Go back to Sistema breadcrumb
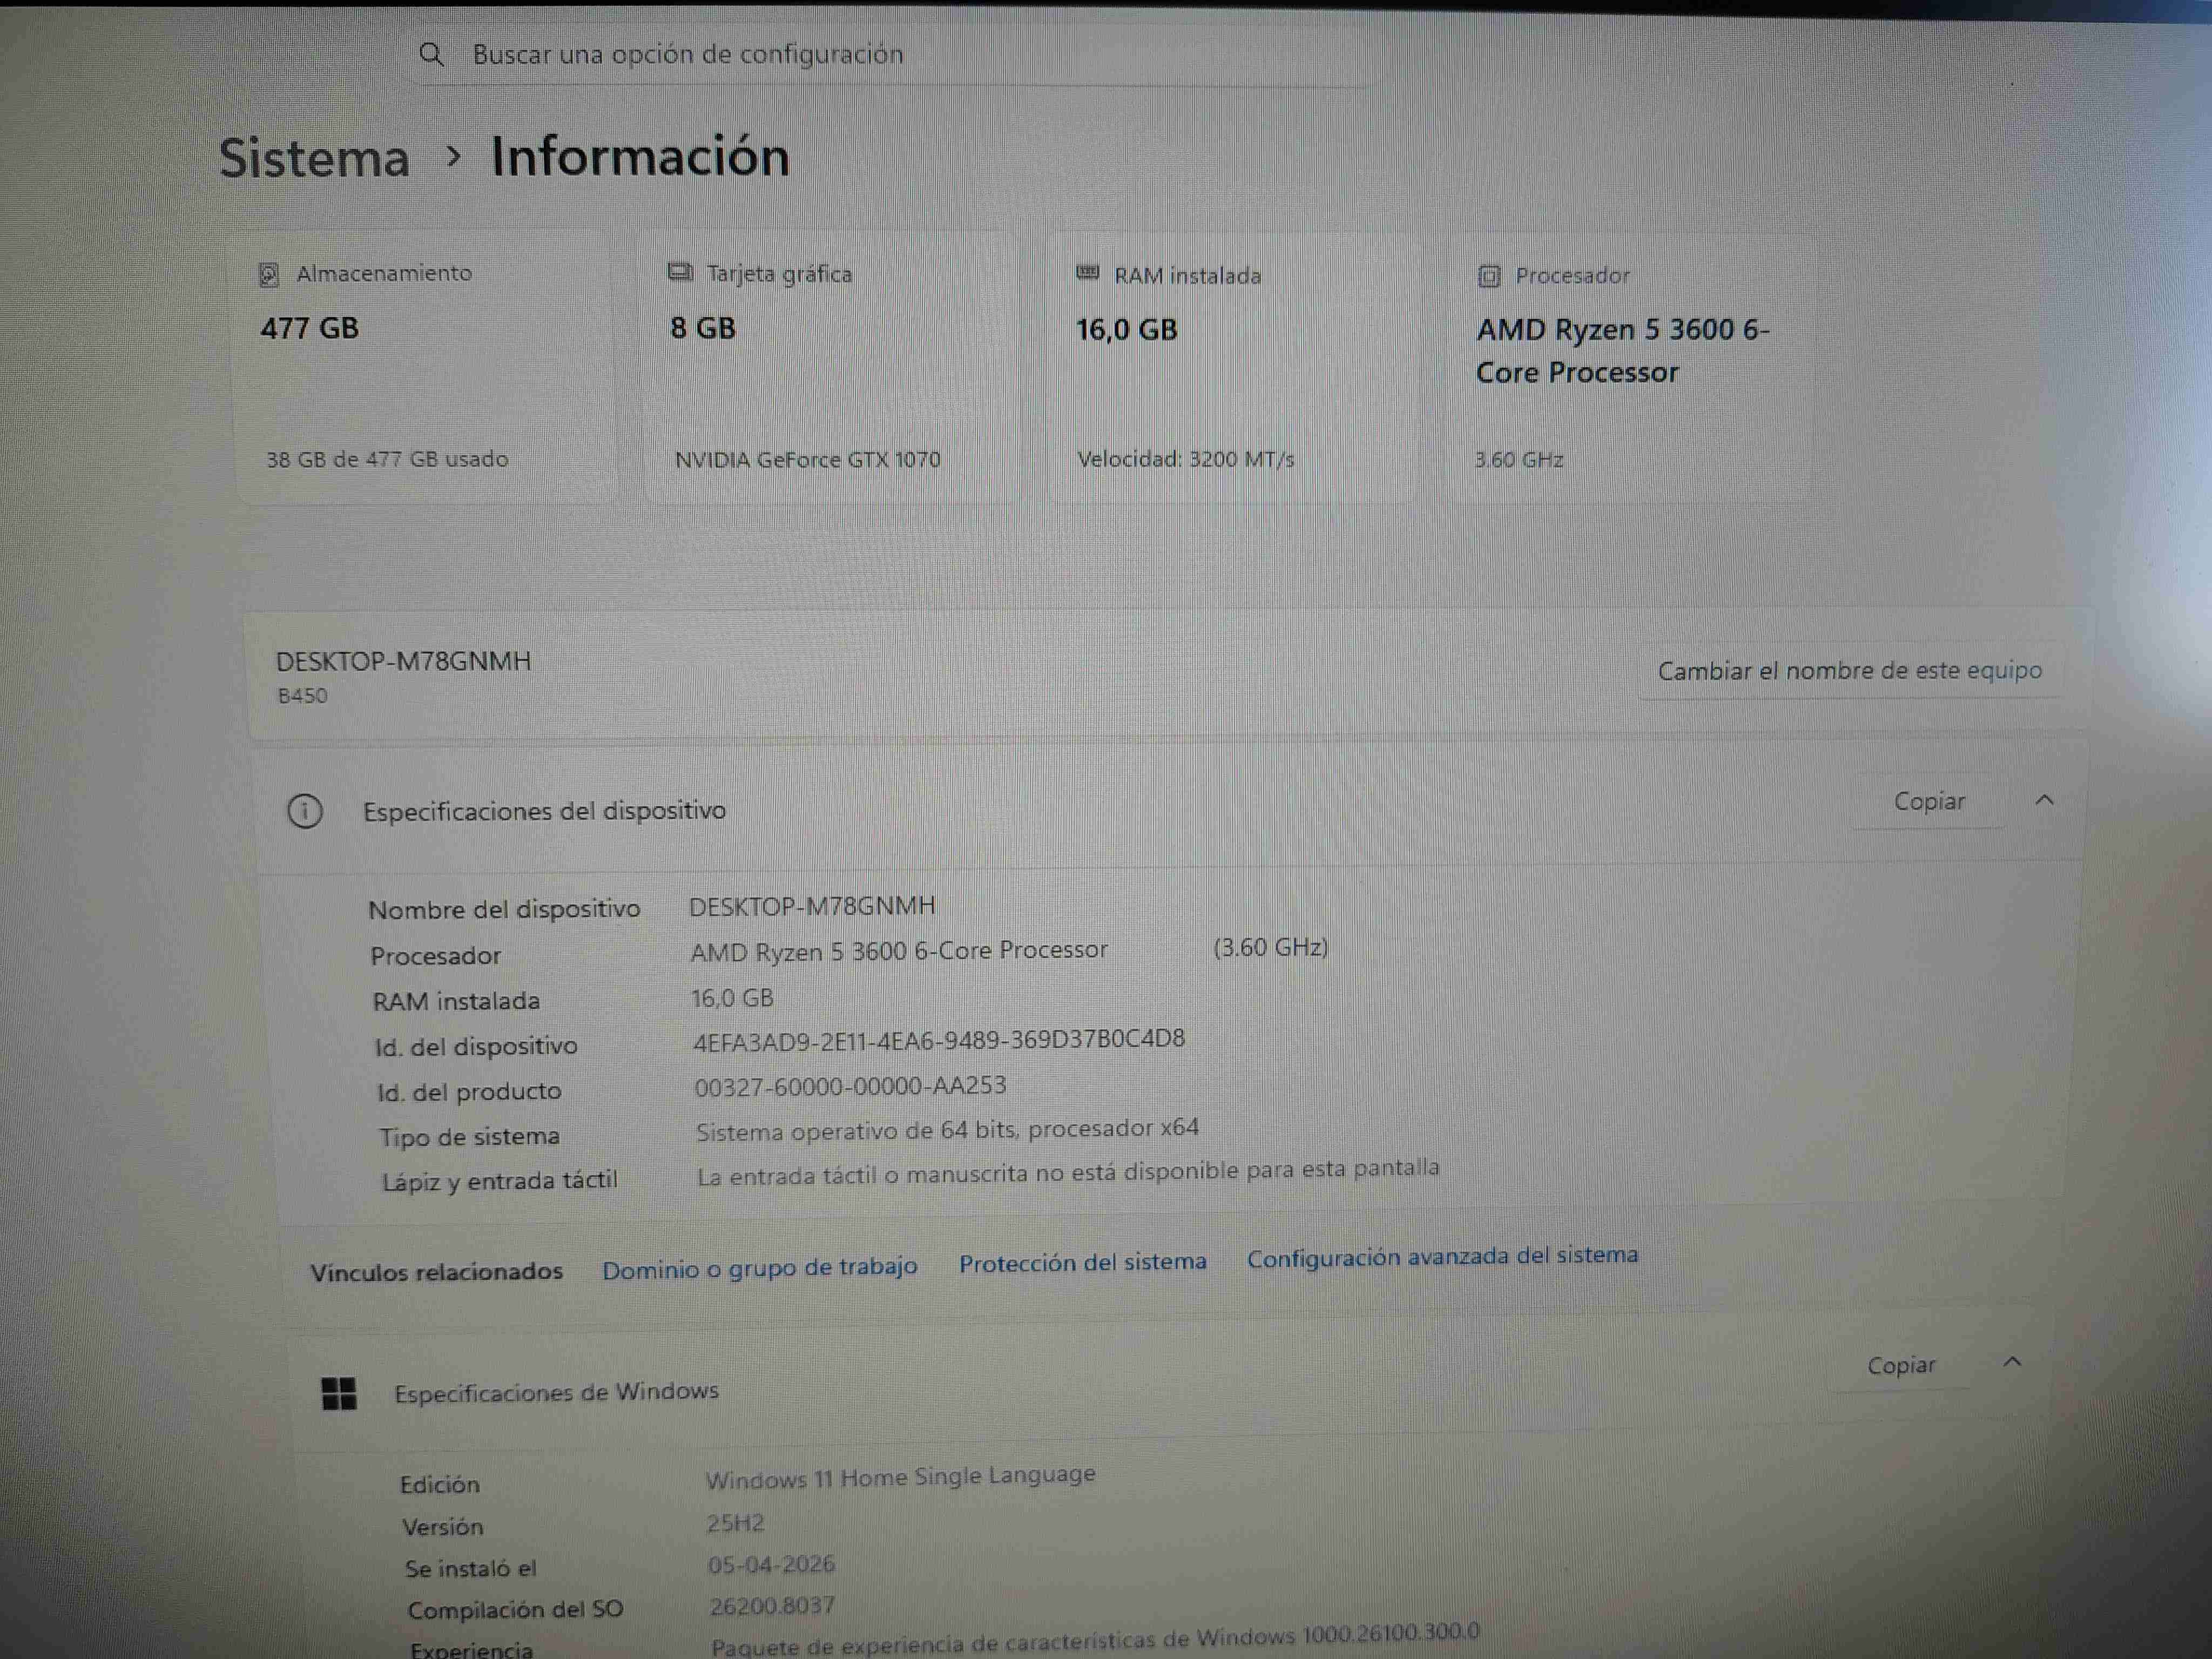Screen dimensions: 2212x1659 (314, 158)
